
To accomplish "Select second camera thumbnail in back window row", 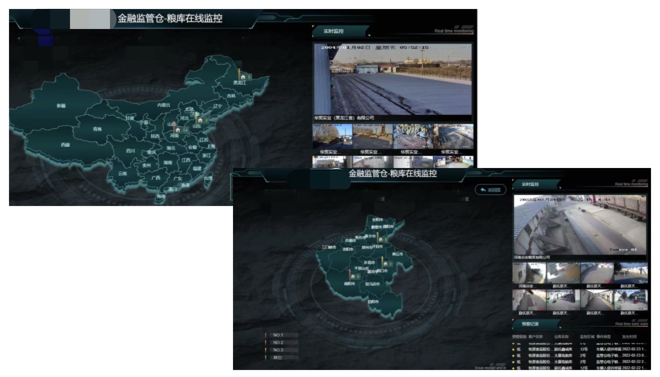I will pos(373,136).
